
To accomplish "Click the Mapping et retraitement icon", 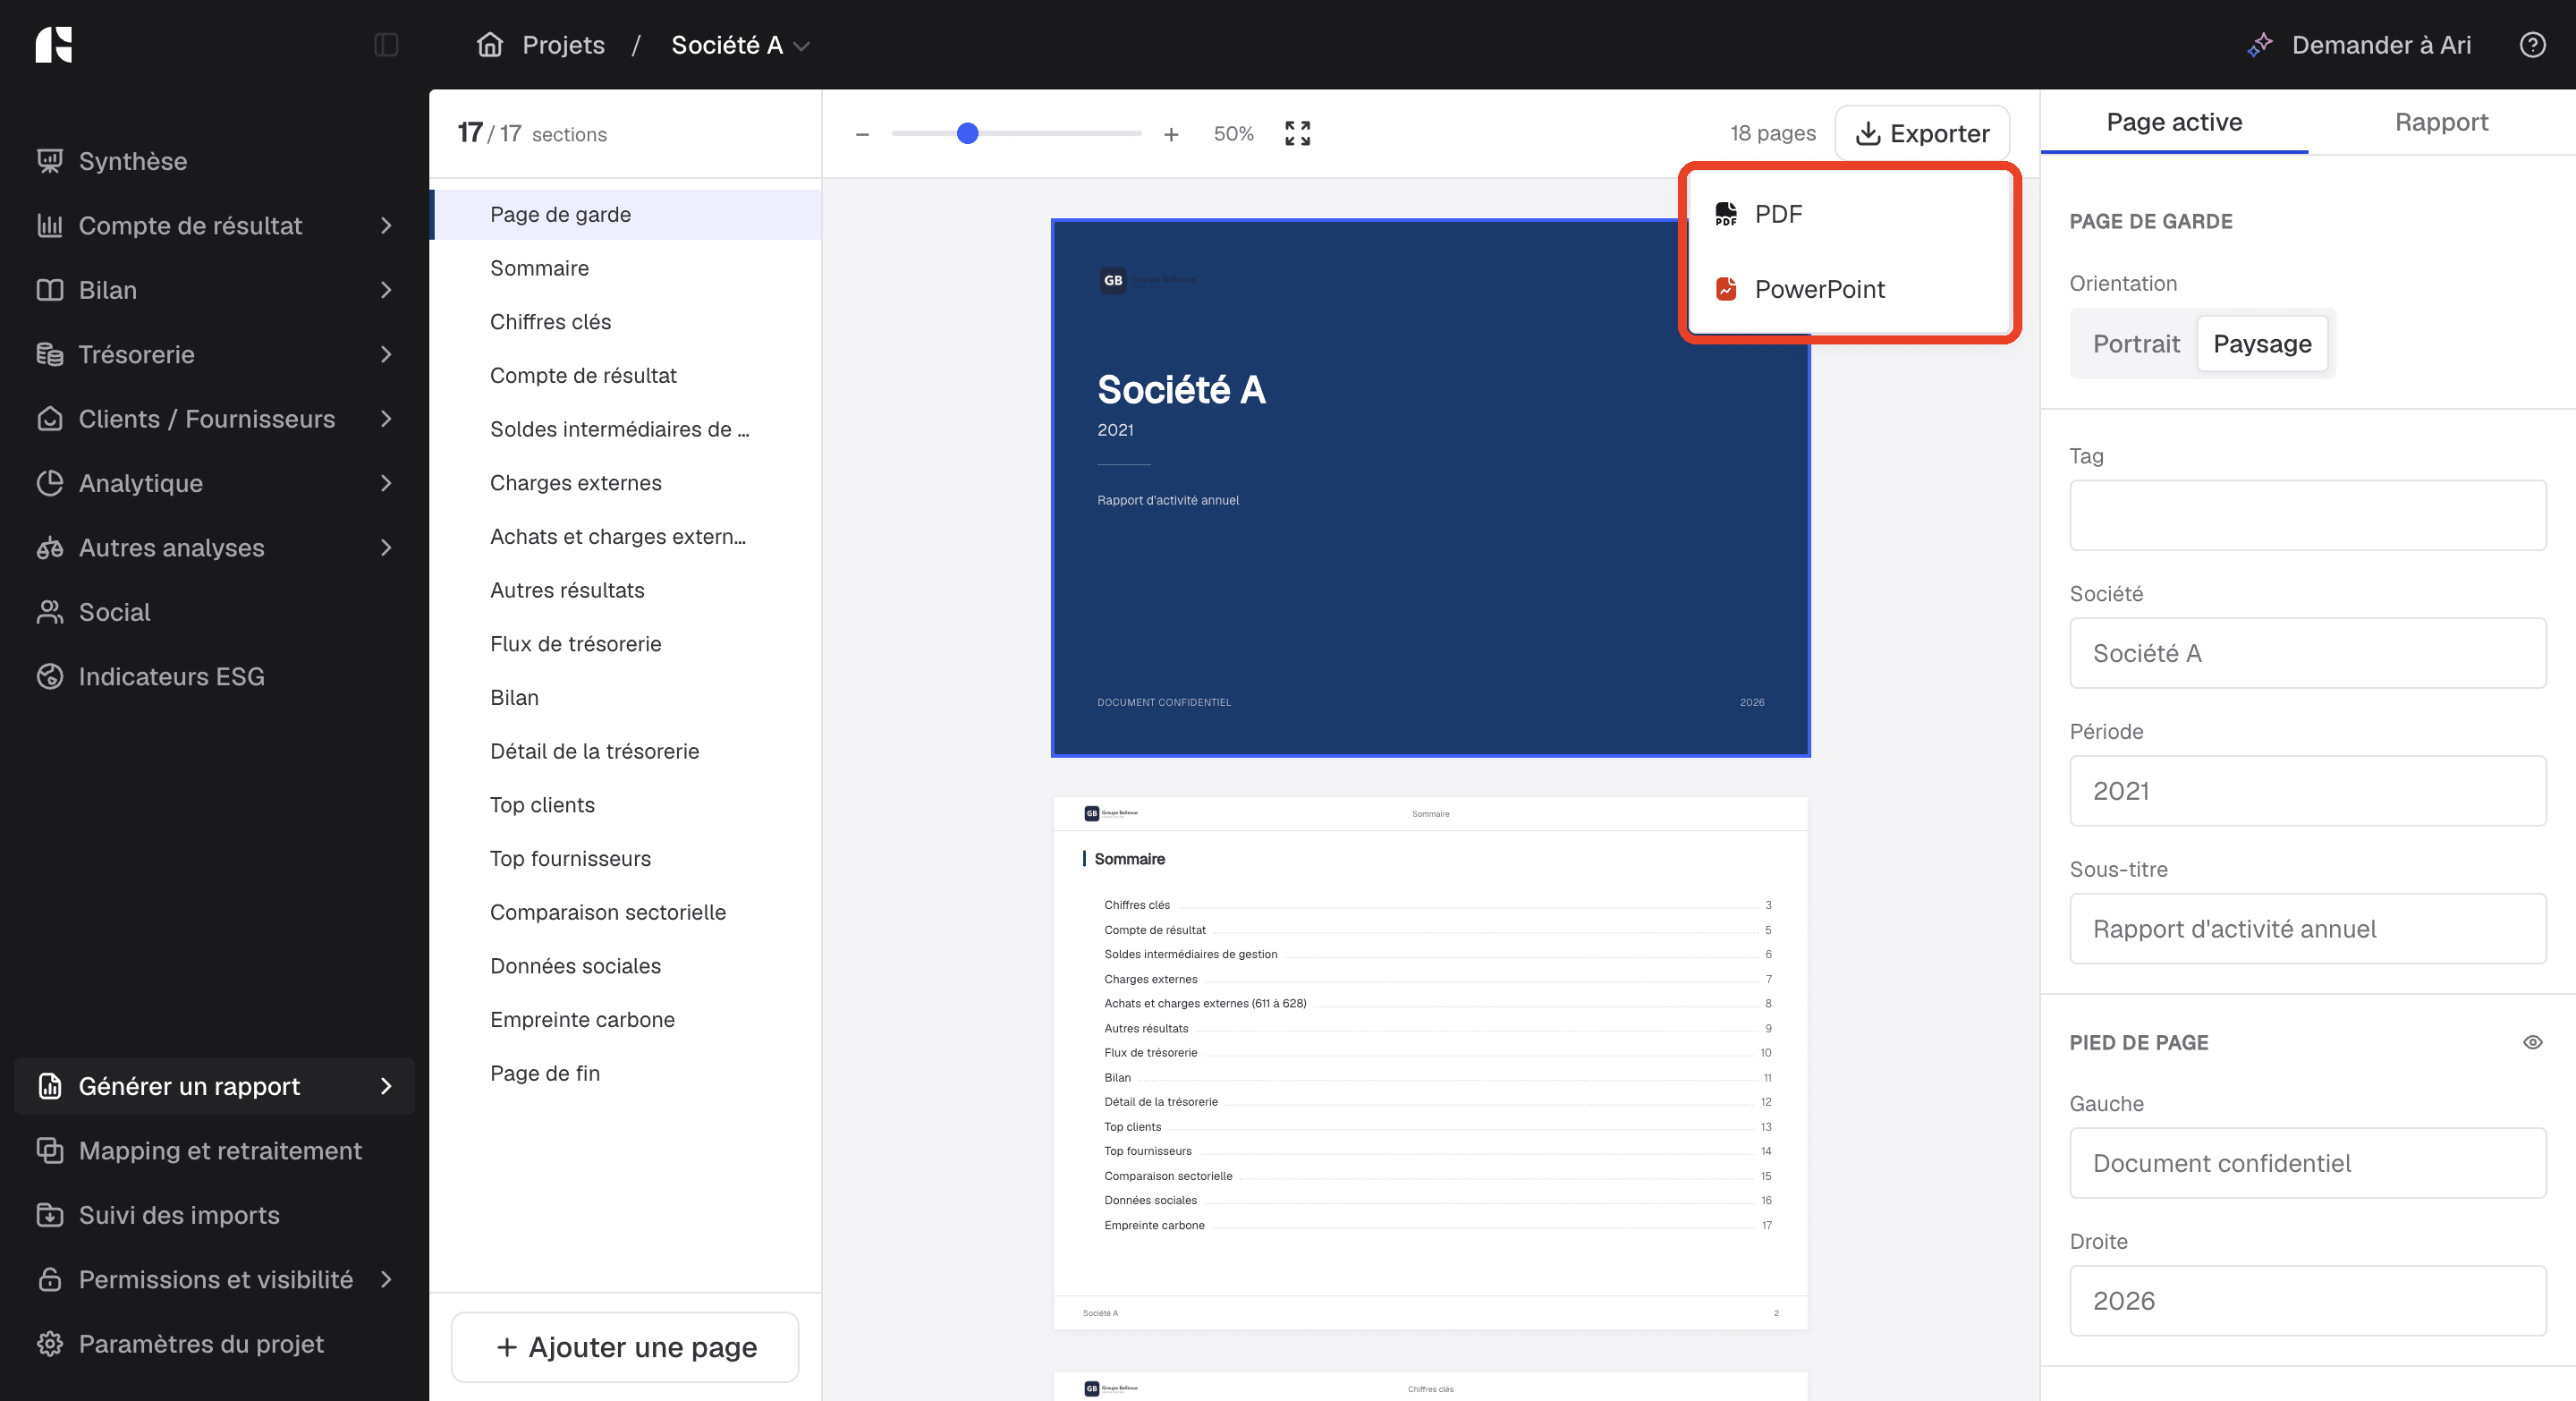I will (x=50, y=1150).
